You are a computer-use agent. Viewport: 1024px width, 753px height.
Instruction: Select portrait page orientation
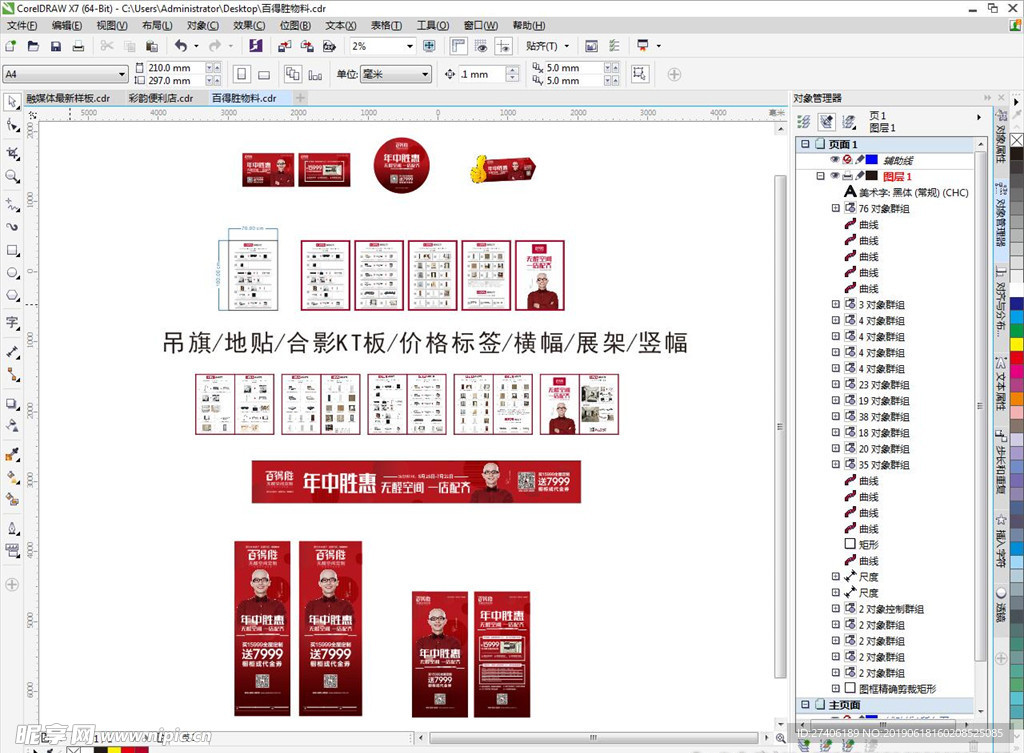pos(242,74)
